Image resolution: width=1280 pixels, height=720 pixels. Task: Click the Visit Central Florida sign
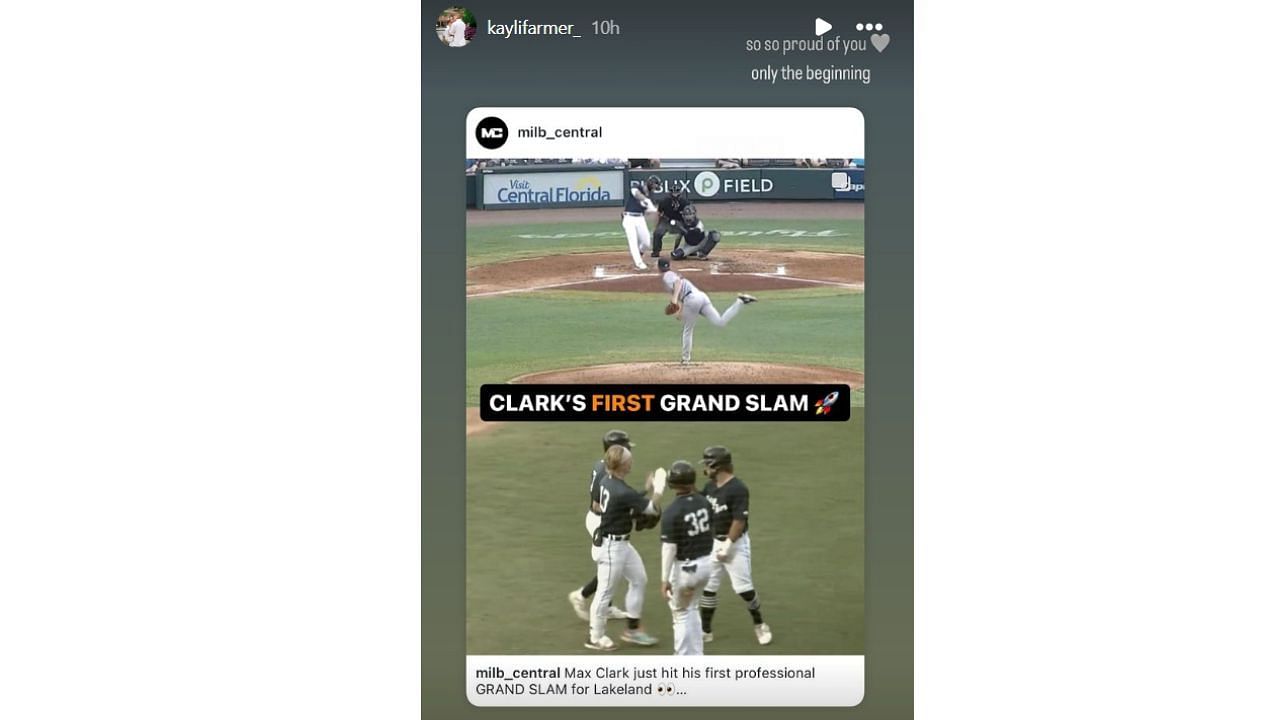click(x=553, y=188)
